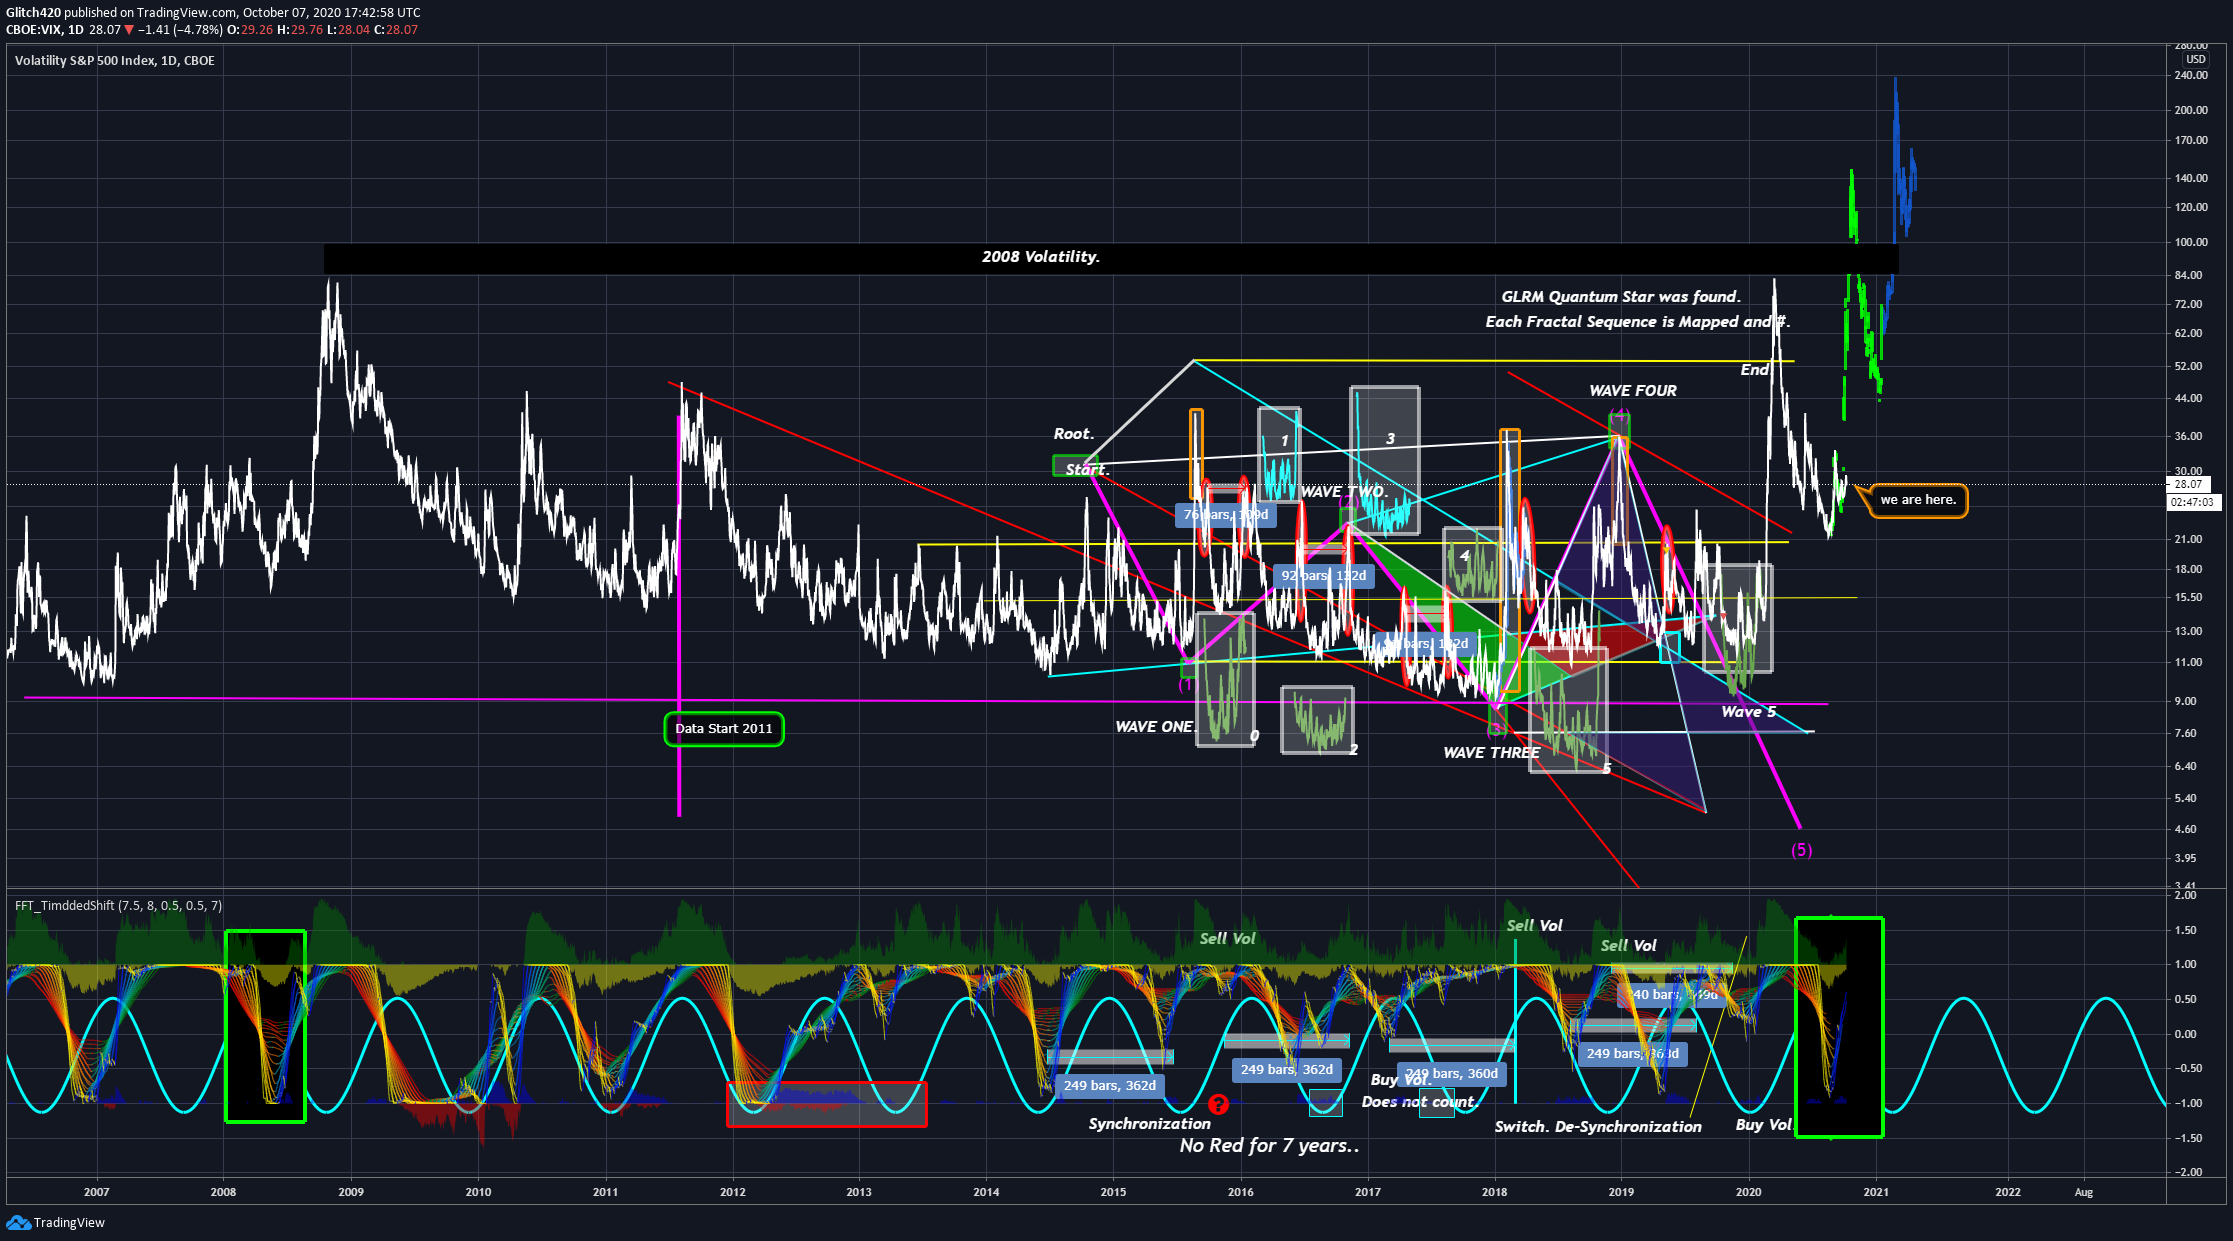Select the 'Start.' green-boxed annotation
The height and width of the screenshot is (1241, 2233).
click(1086, 469)
